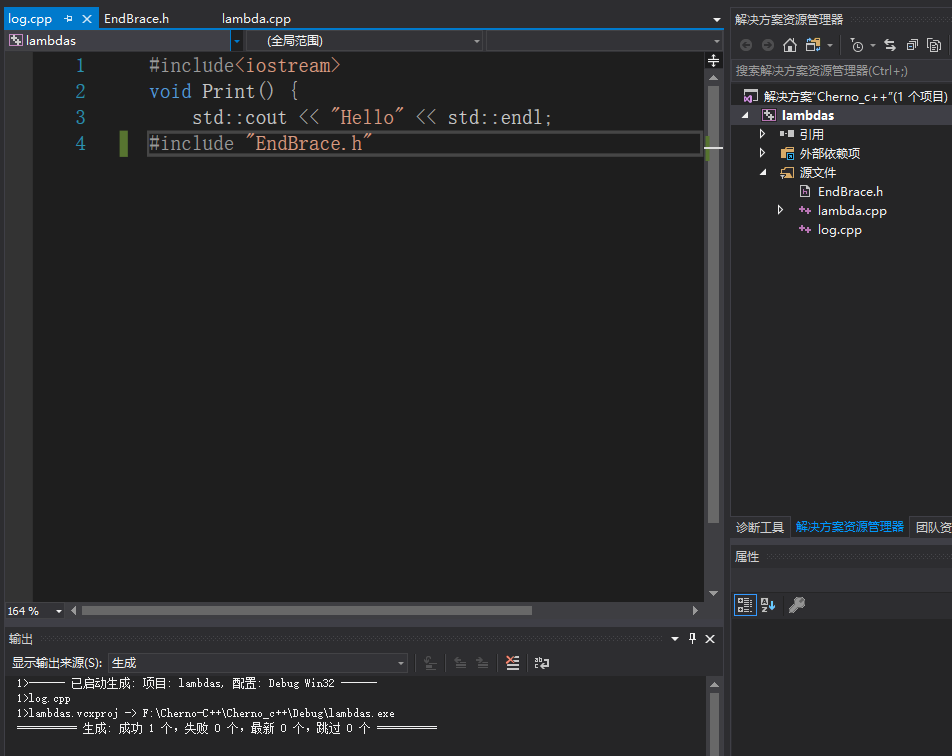The height and width of the screenshot is (756, 952).
Task: Toggle the pending changes filter clock icon
Action: click(x=856, y=45)
